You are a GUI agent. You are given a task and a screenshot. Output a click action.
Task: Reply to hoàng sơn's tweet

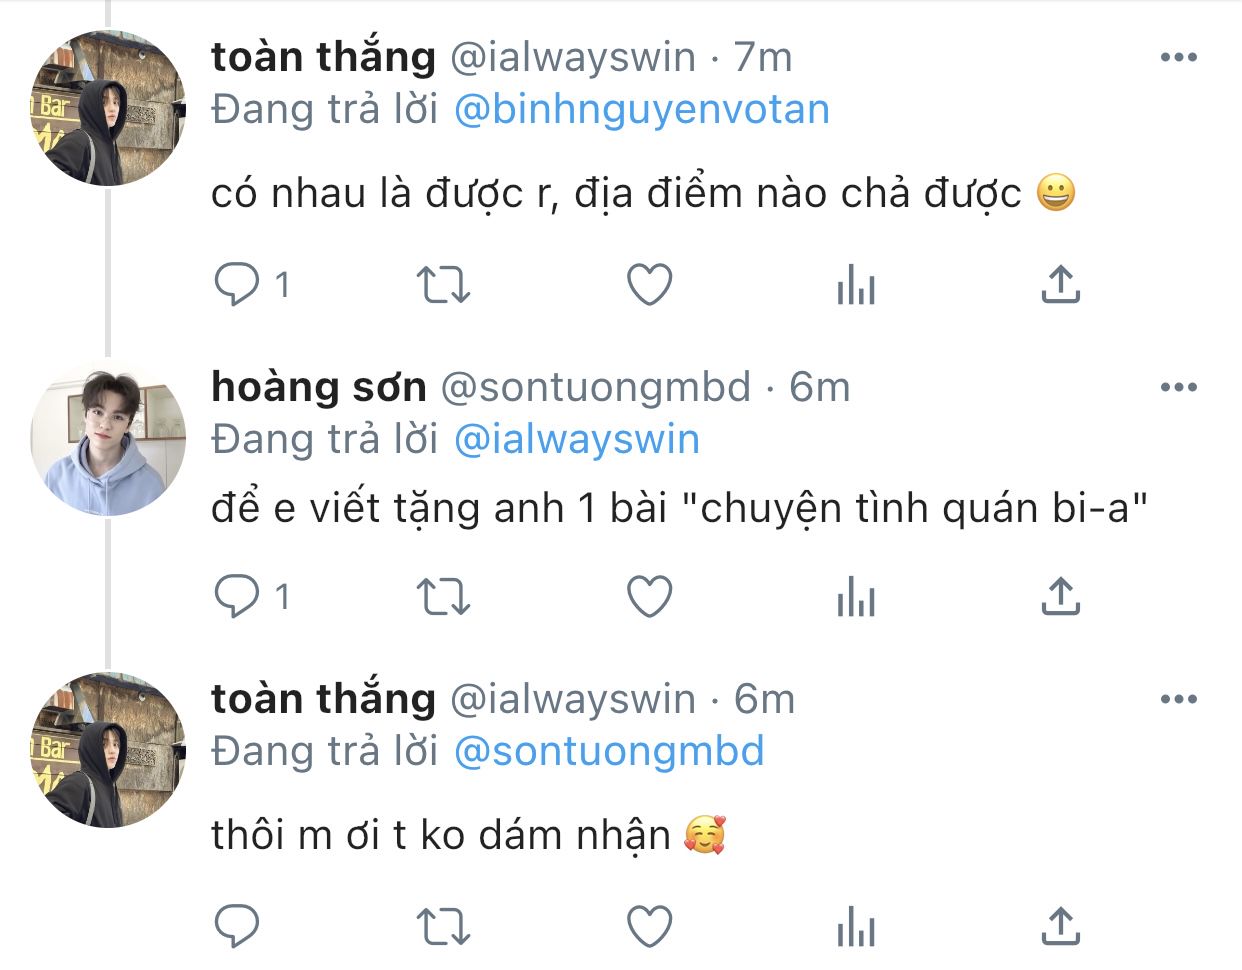(x=238, y=597)
